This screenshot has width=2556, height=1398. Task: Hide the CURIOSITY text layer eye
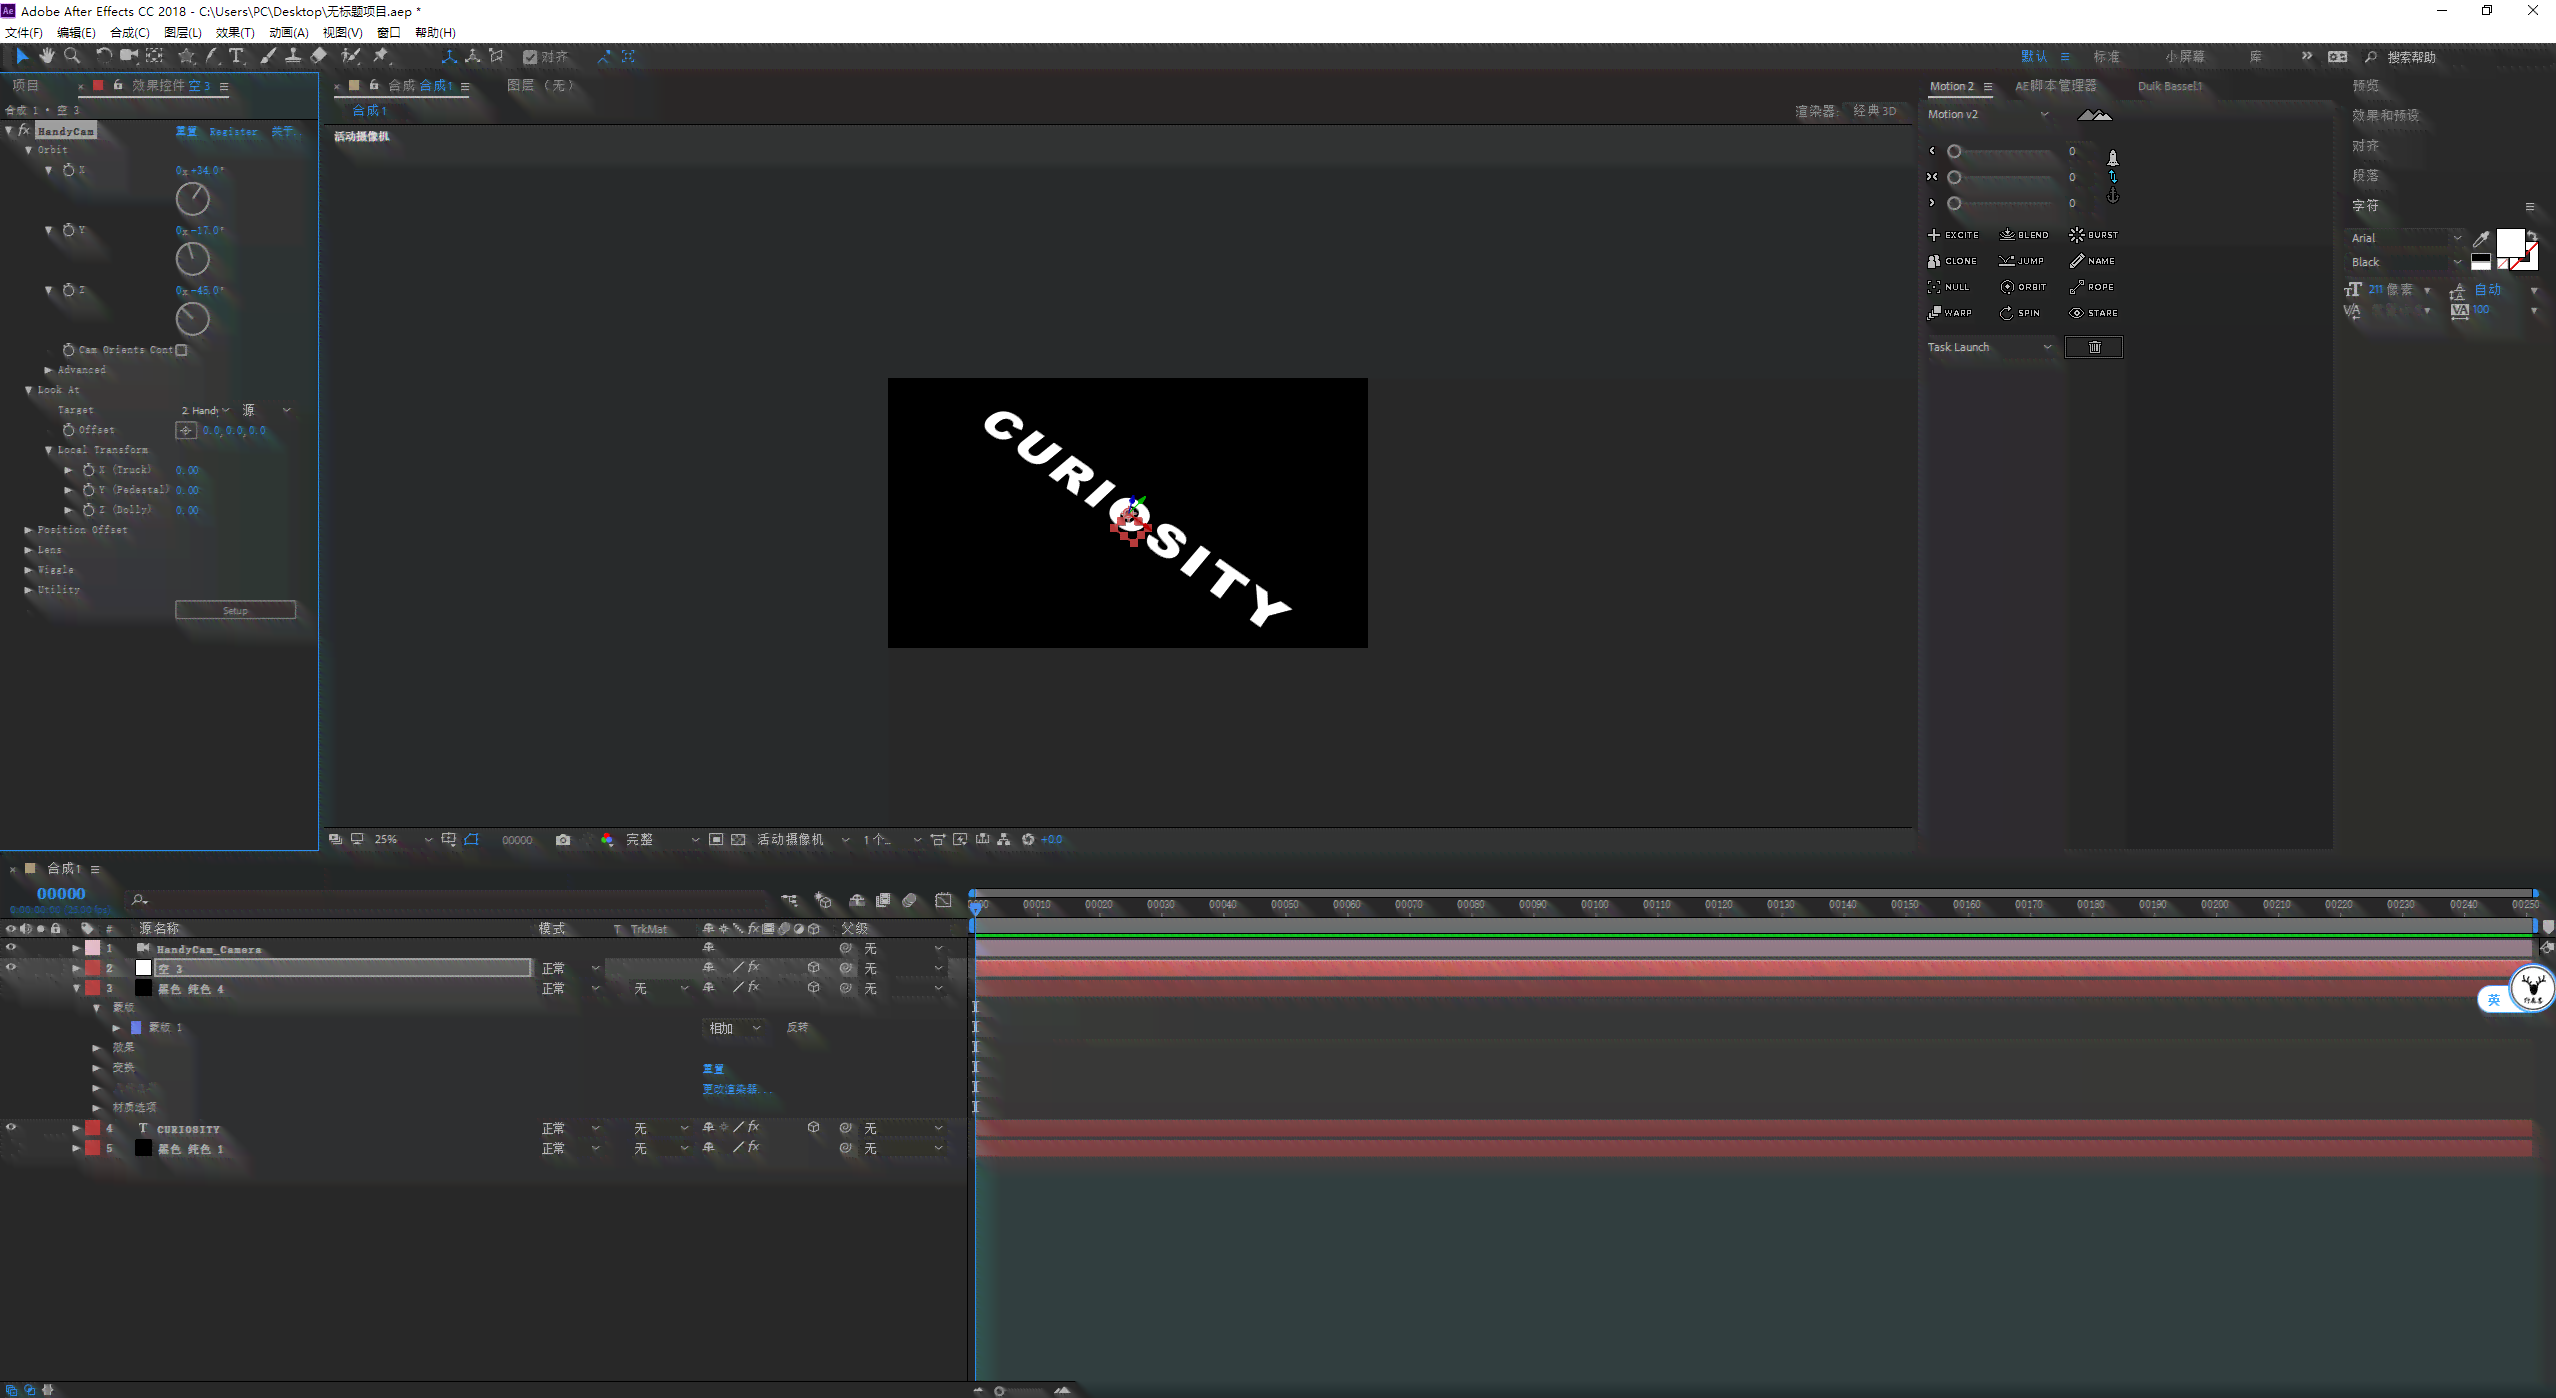11,1128
